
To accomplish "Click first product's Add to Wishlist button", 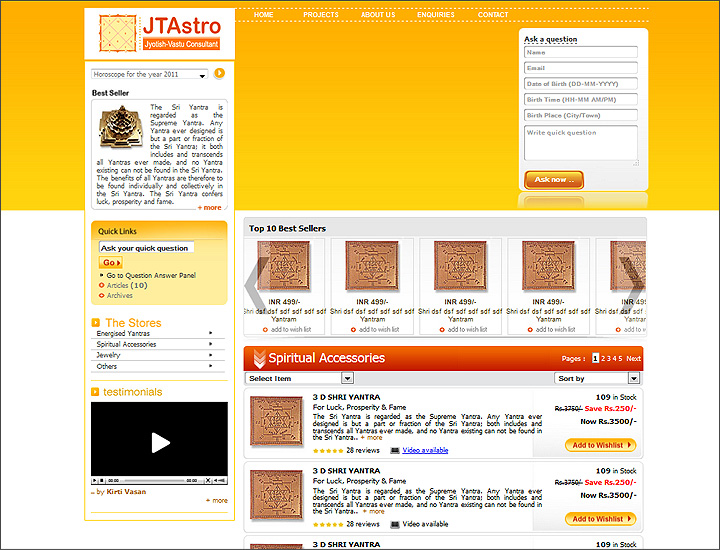I will point(601,445).
